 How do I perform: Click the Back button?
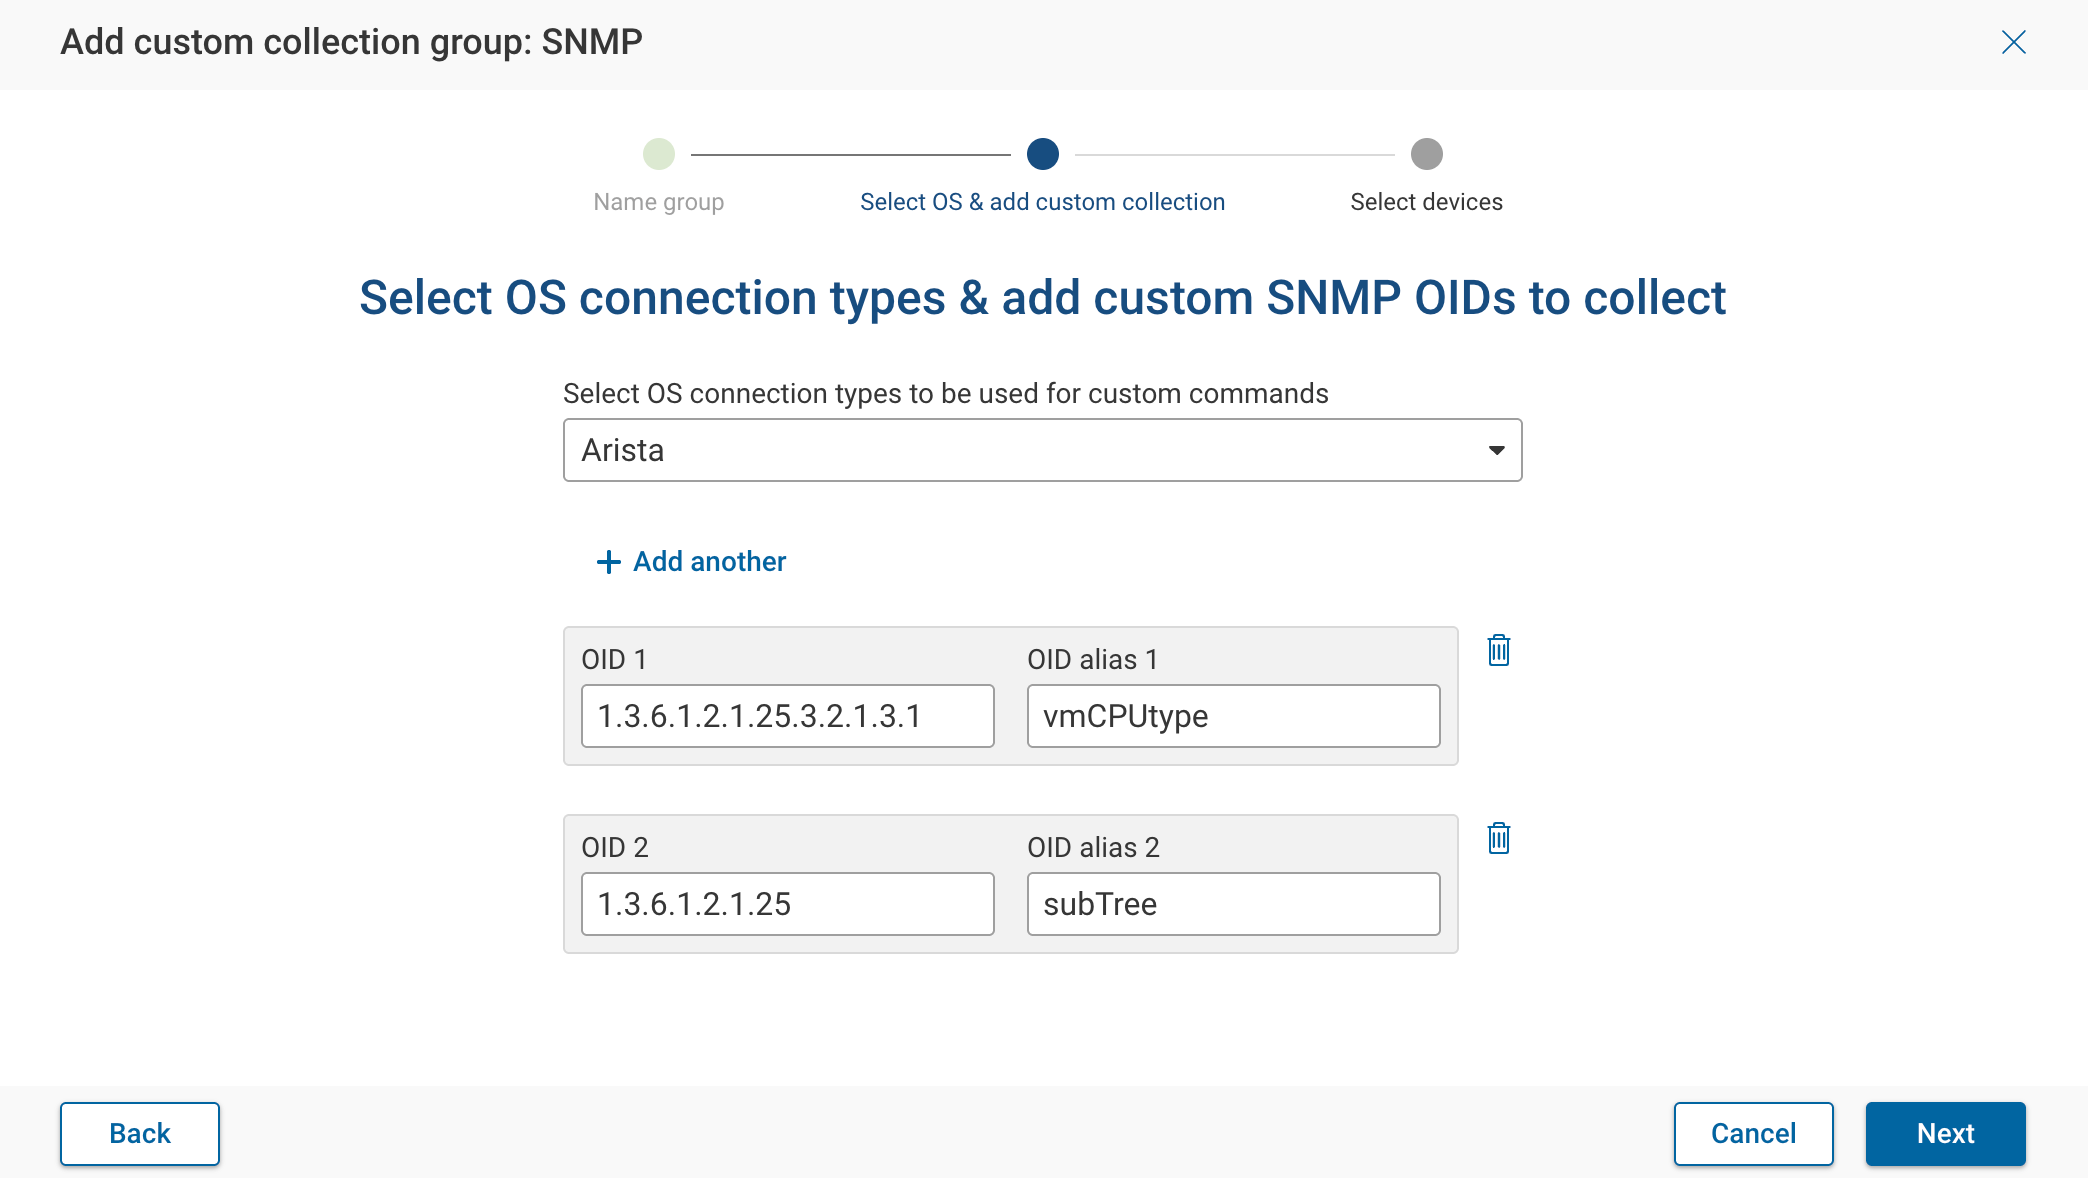pos(139,1133)
